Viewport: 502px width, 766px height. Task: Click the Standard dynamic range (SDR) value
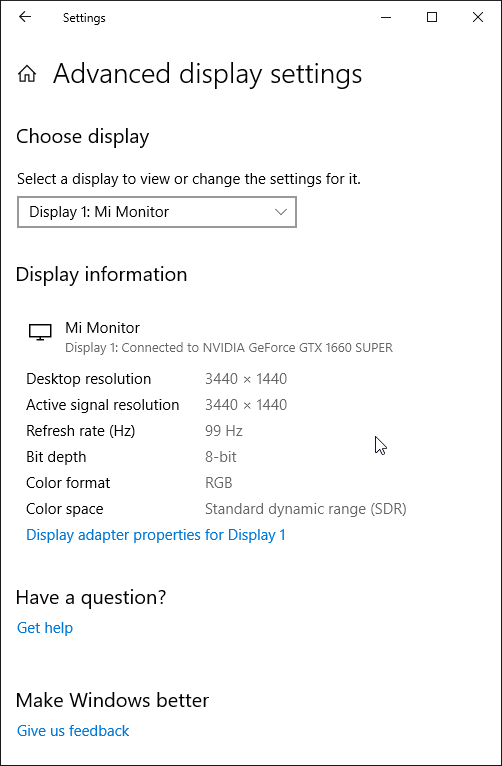306,509
